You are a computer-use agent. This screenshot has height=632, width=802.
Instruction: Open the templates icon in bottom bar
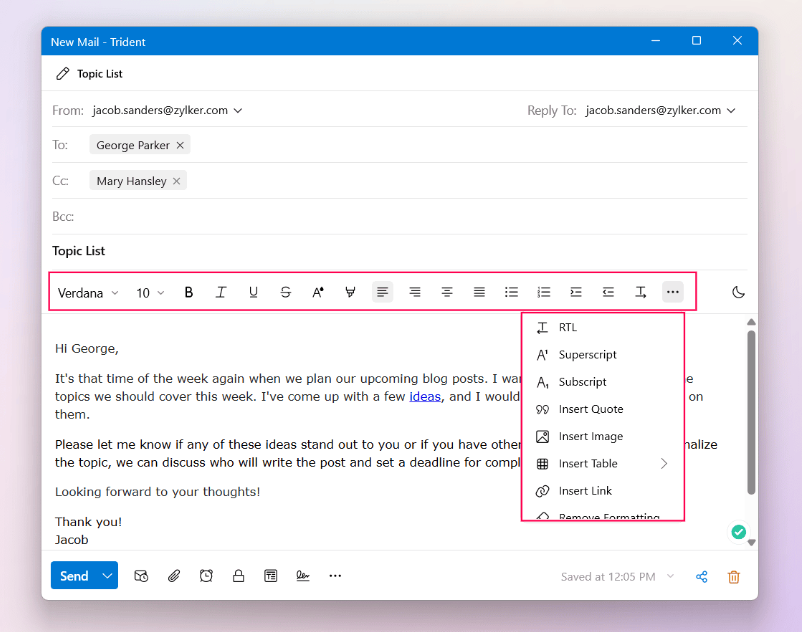271,576
